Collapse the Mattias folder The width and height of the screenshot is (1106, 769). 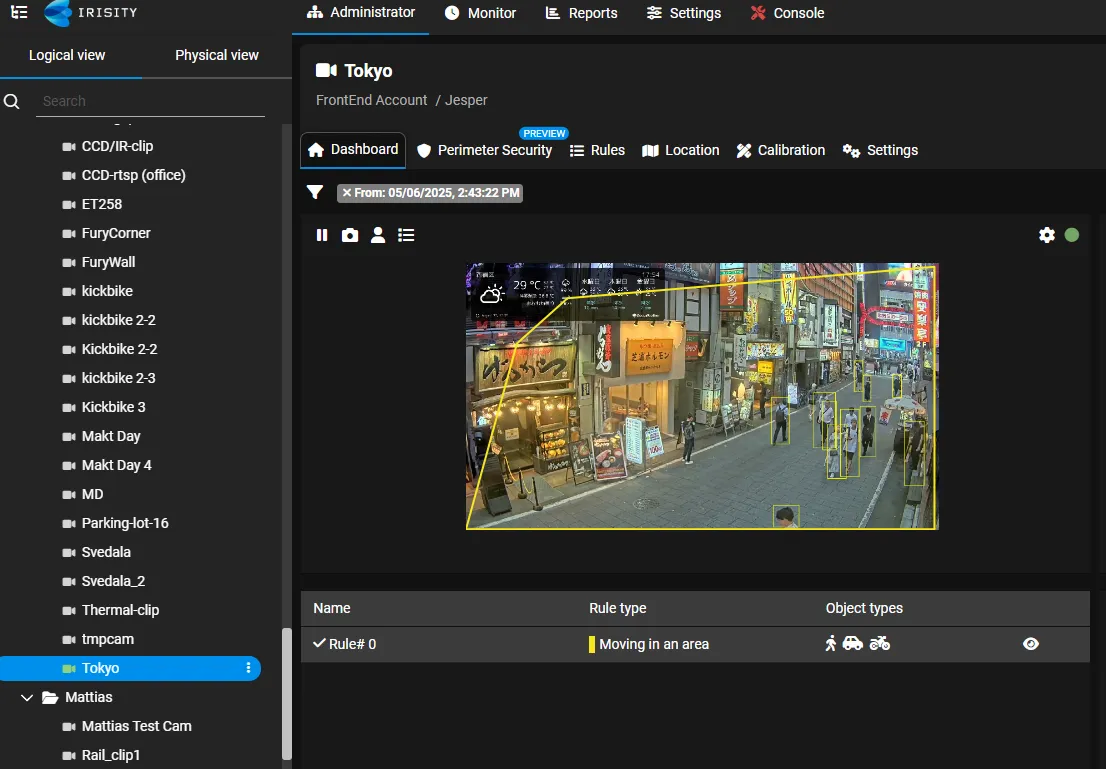(x=27, y=698)
